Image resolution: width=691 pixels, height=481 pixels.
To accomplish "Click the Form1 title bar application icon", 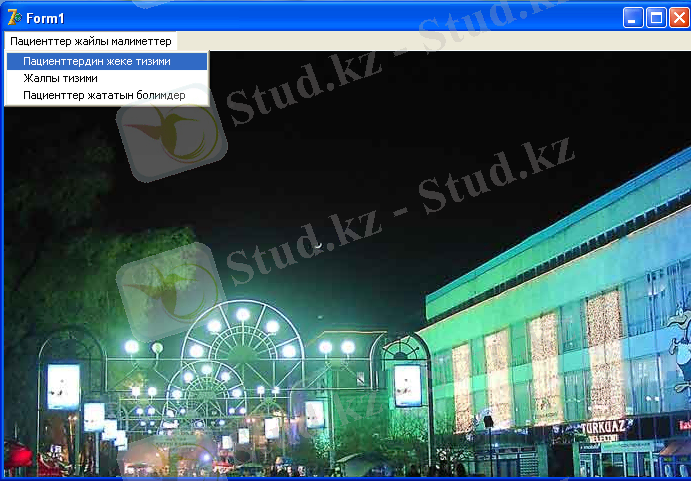I will (x=15, y=18).
